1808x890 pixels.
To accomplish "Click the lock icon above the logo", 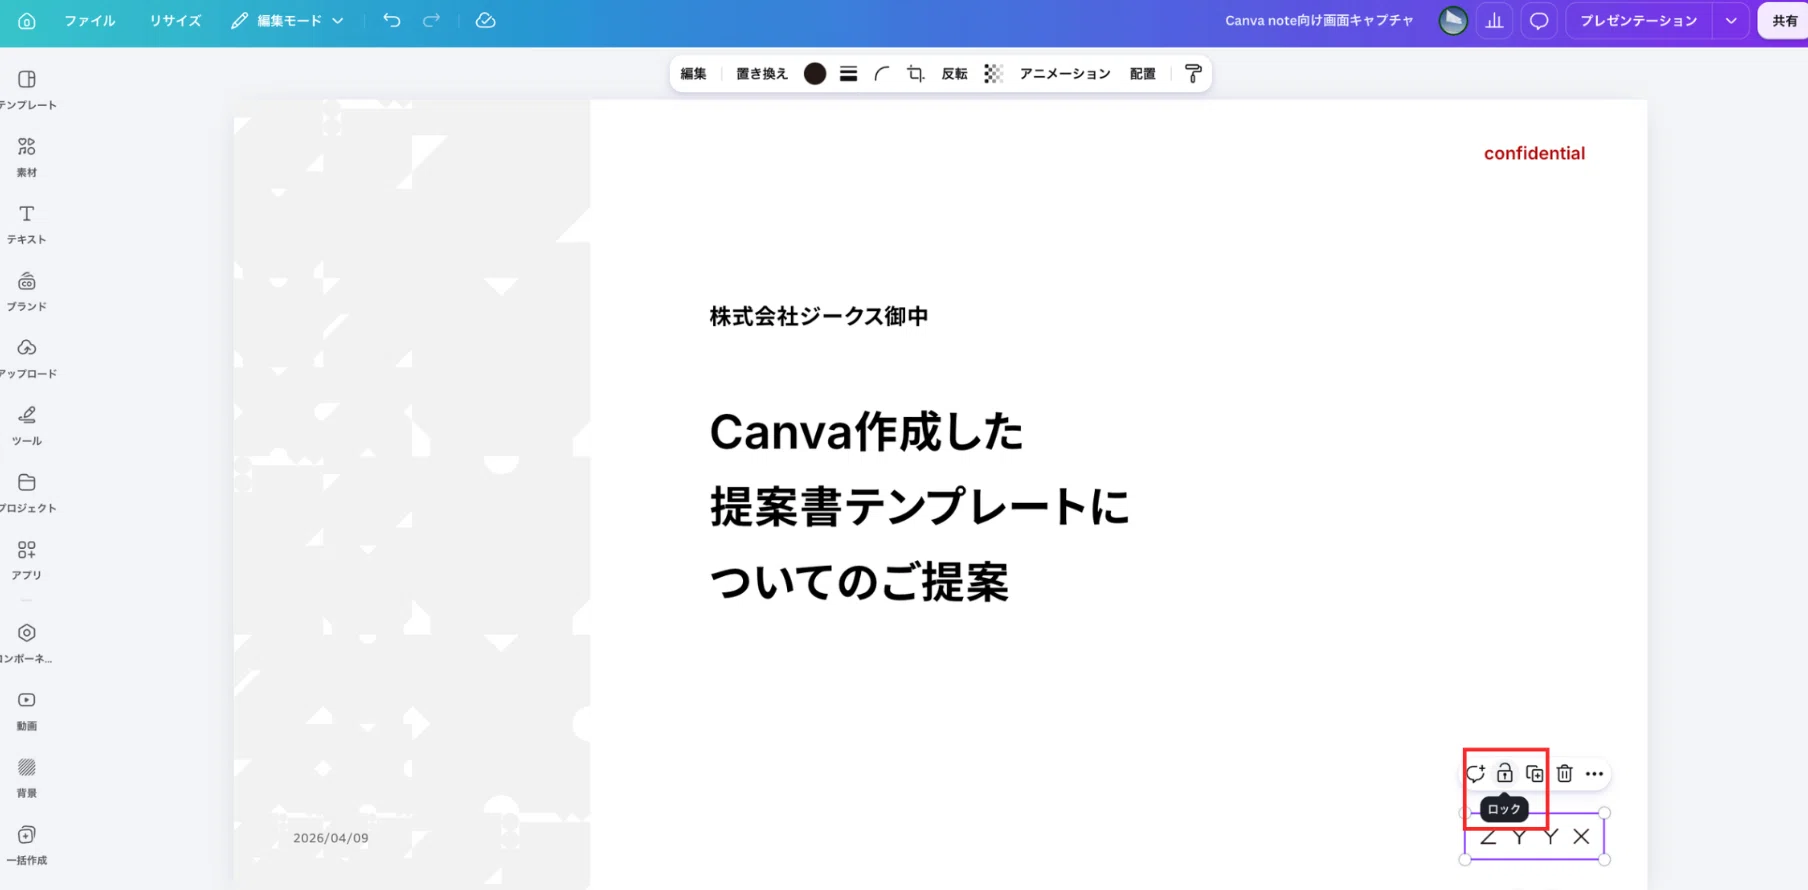I will point(1504,773).
